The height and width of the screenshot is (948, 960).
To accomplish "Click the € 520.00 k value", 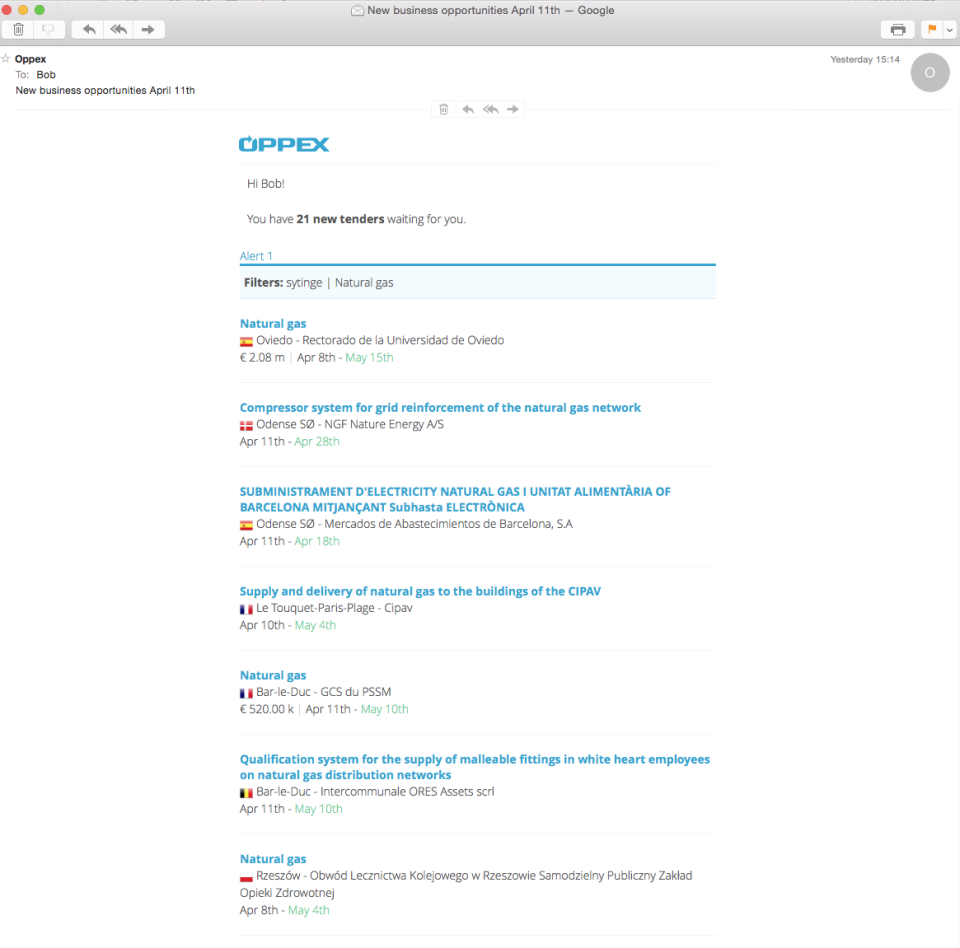I will [x=267, y=709].
